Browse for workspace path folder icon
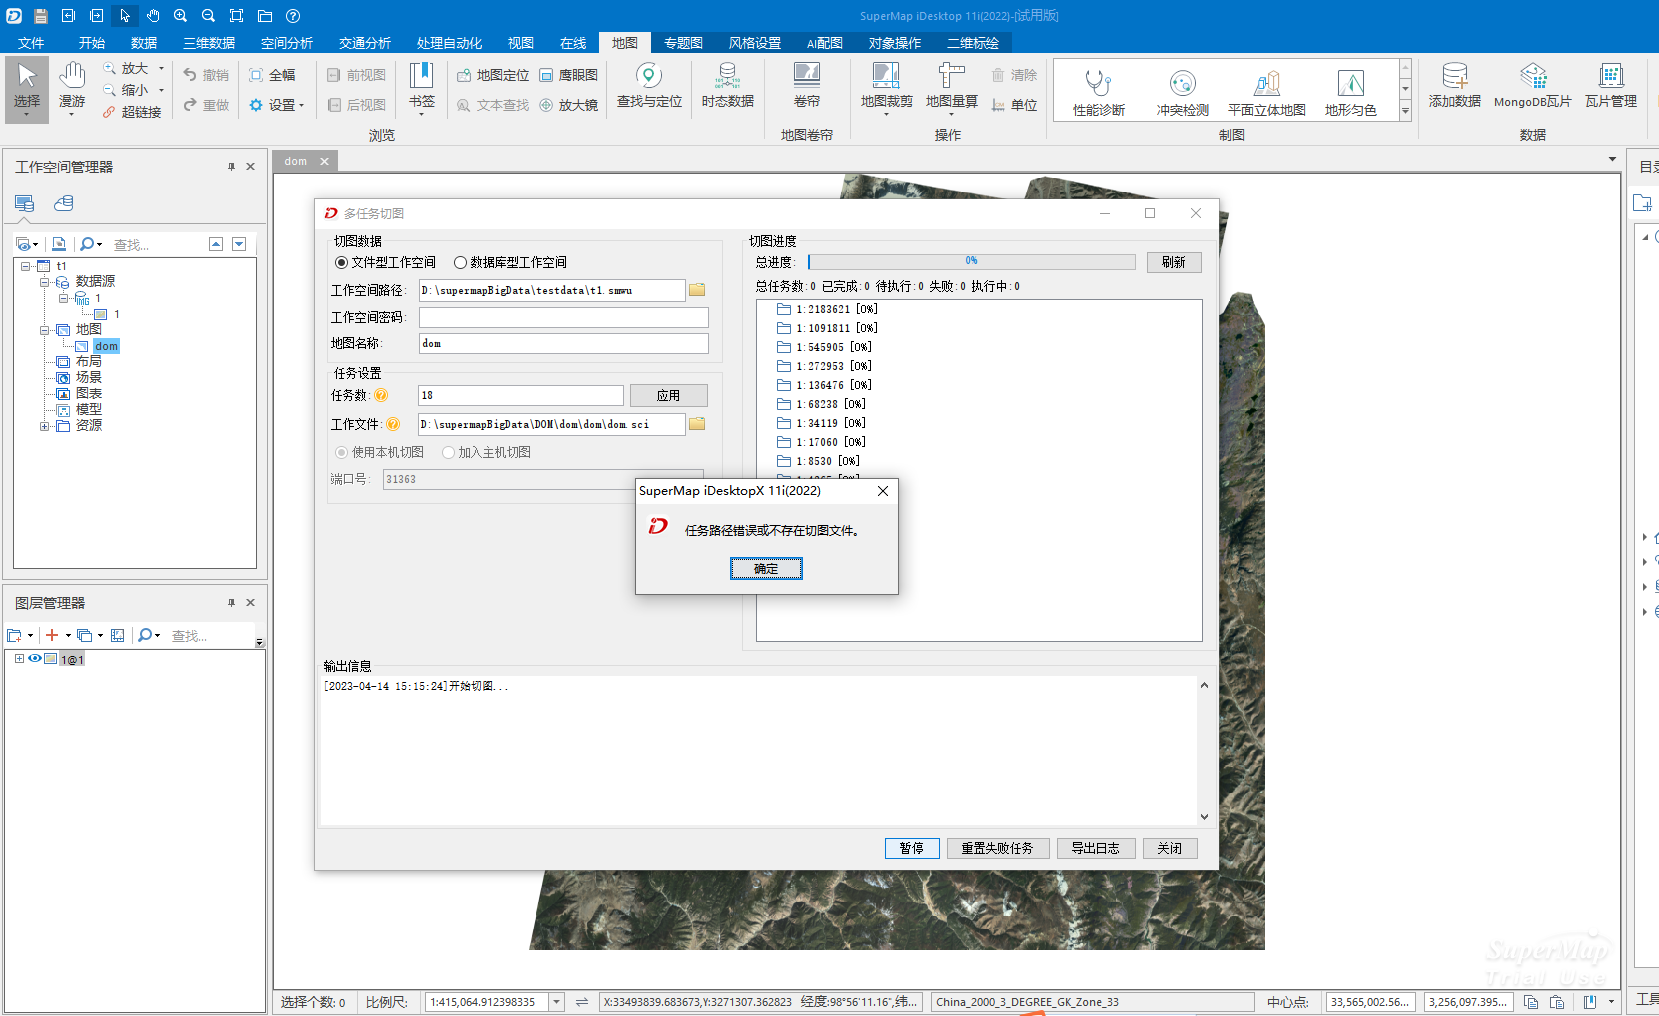Screen dimensions: 1659x1016 pos(697,290)
